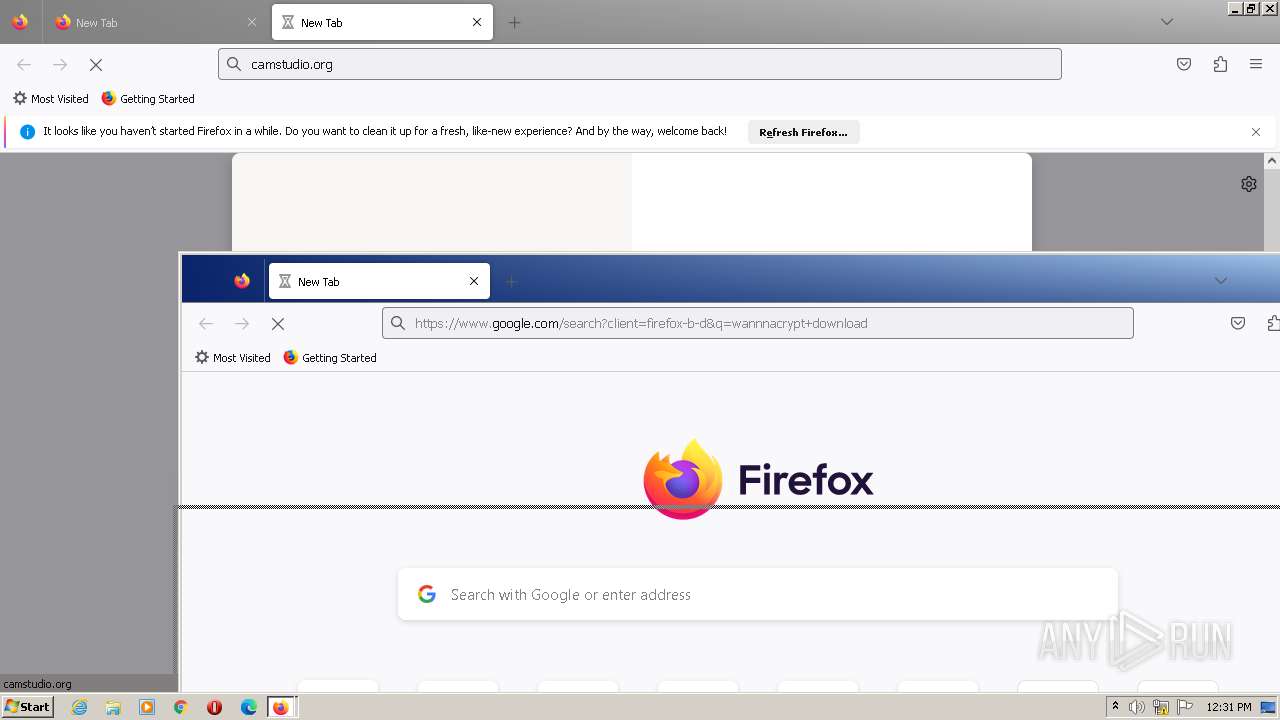Open Most Visited bookmarks in back window
The height and width of the screenshot is (720, 1280).
[50, 99]
